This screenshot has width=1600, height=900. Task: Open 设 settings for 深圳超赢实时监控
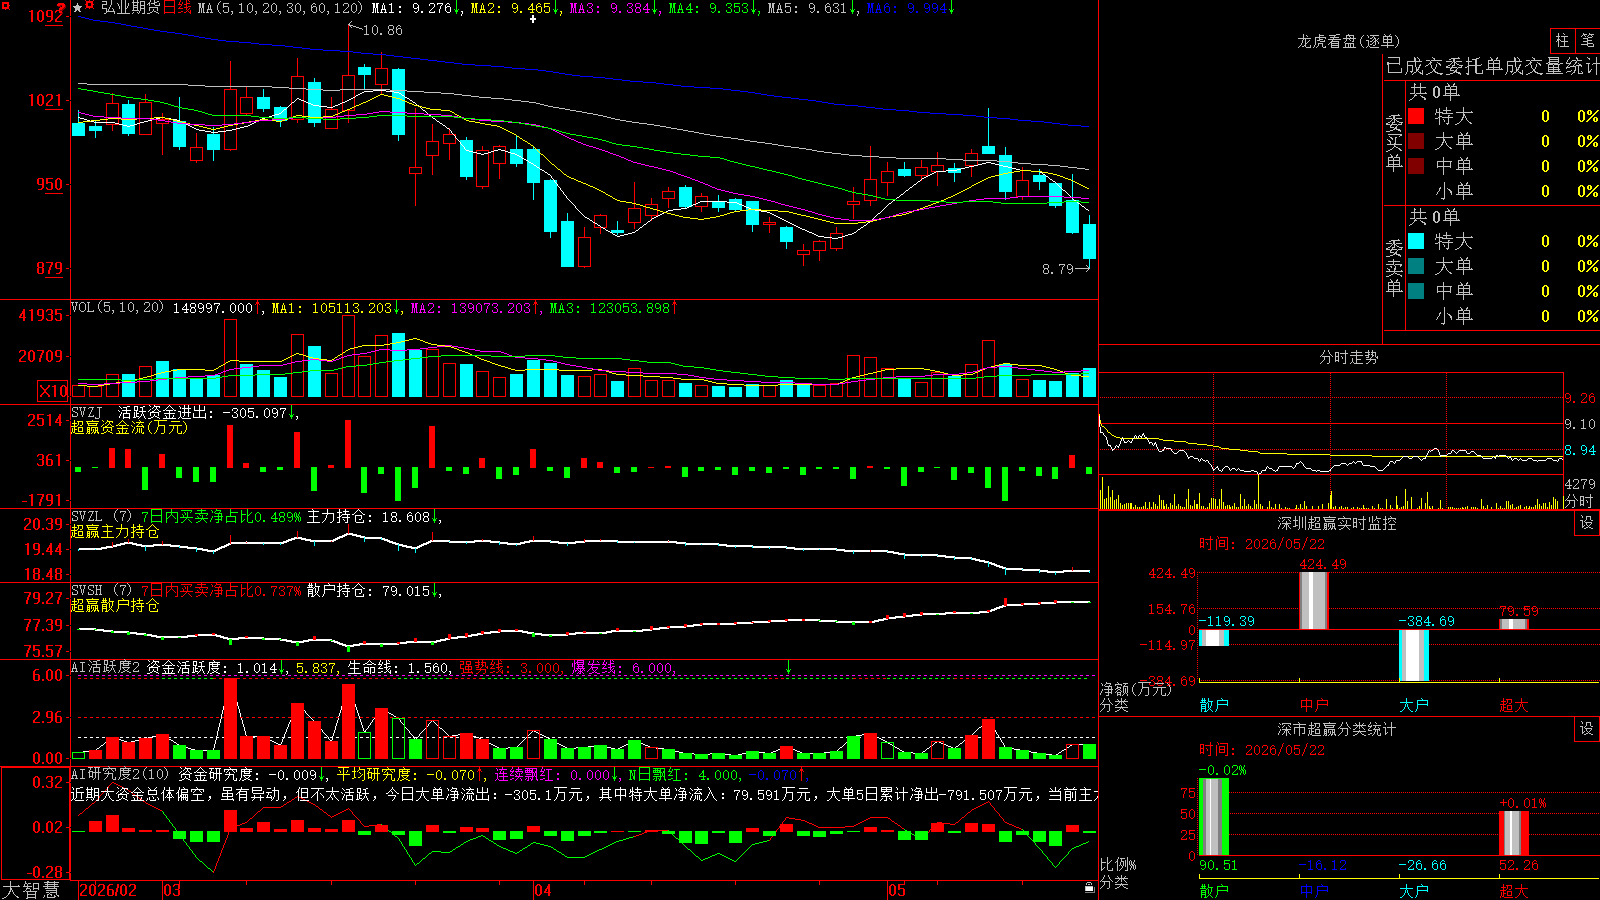point(1587,523)
